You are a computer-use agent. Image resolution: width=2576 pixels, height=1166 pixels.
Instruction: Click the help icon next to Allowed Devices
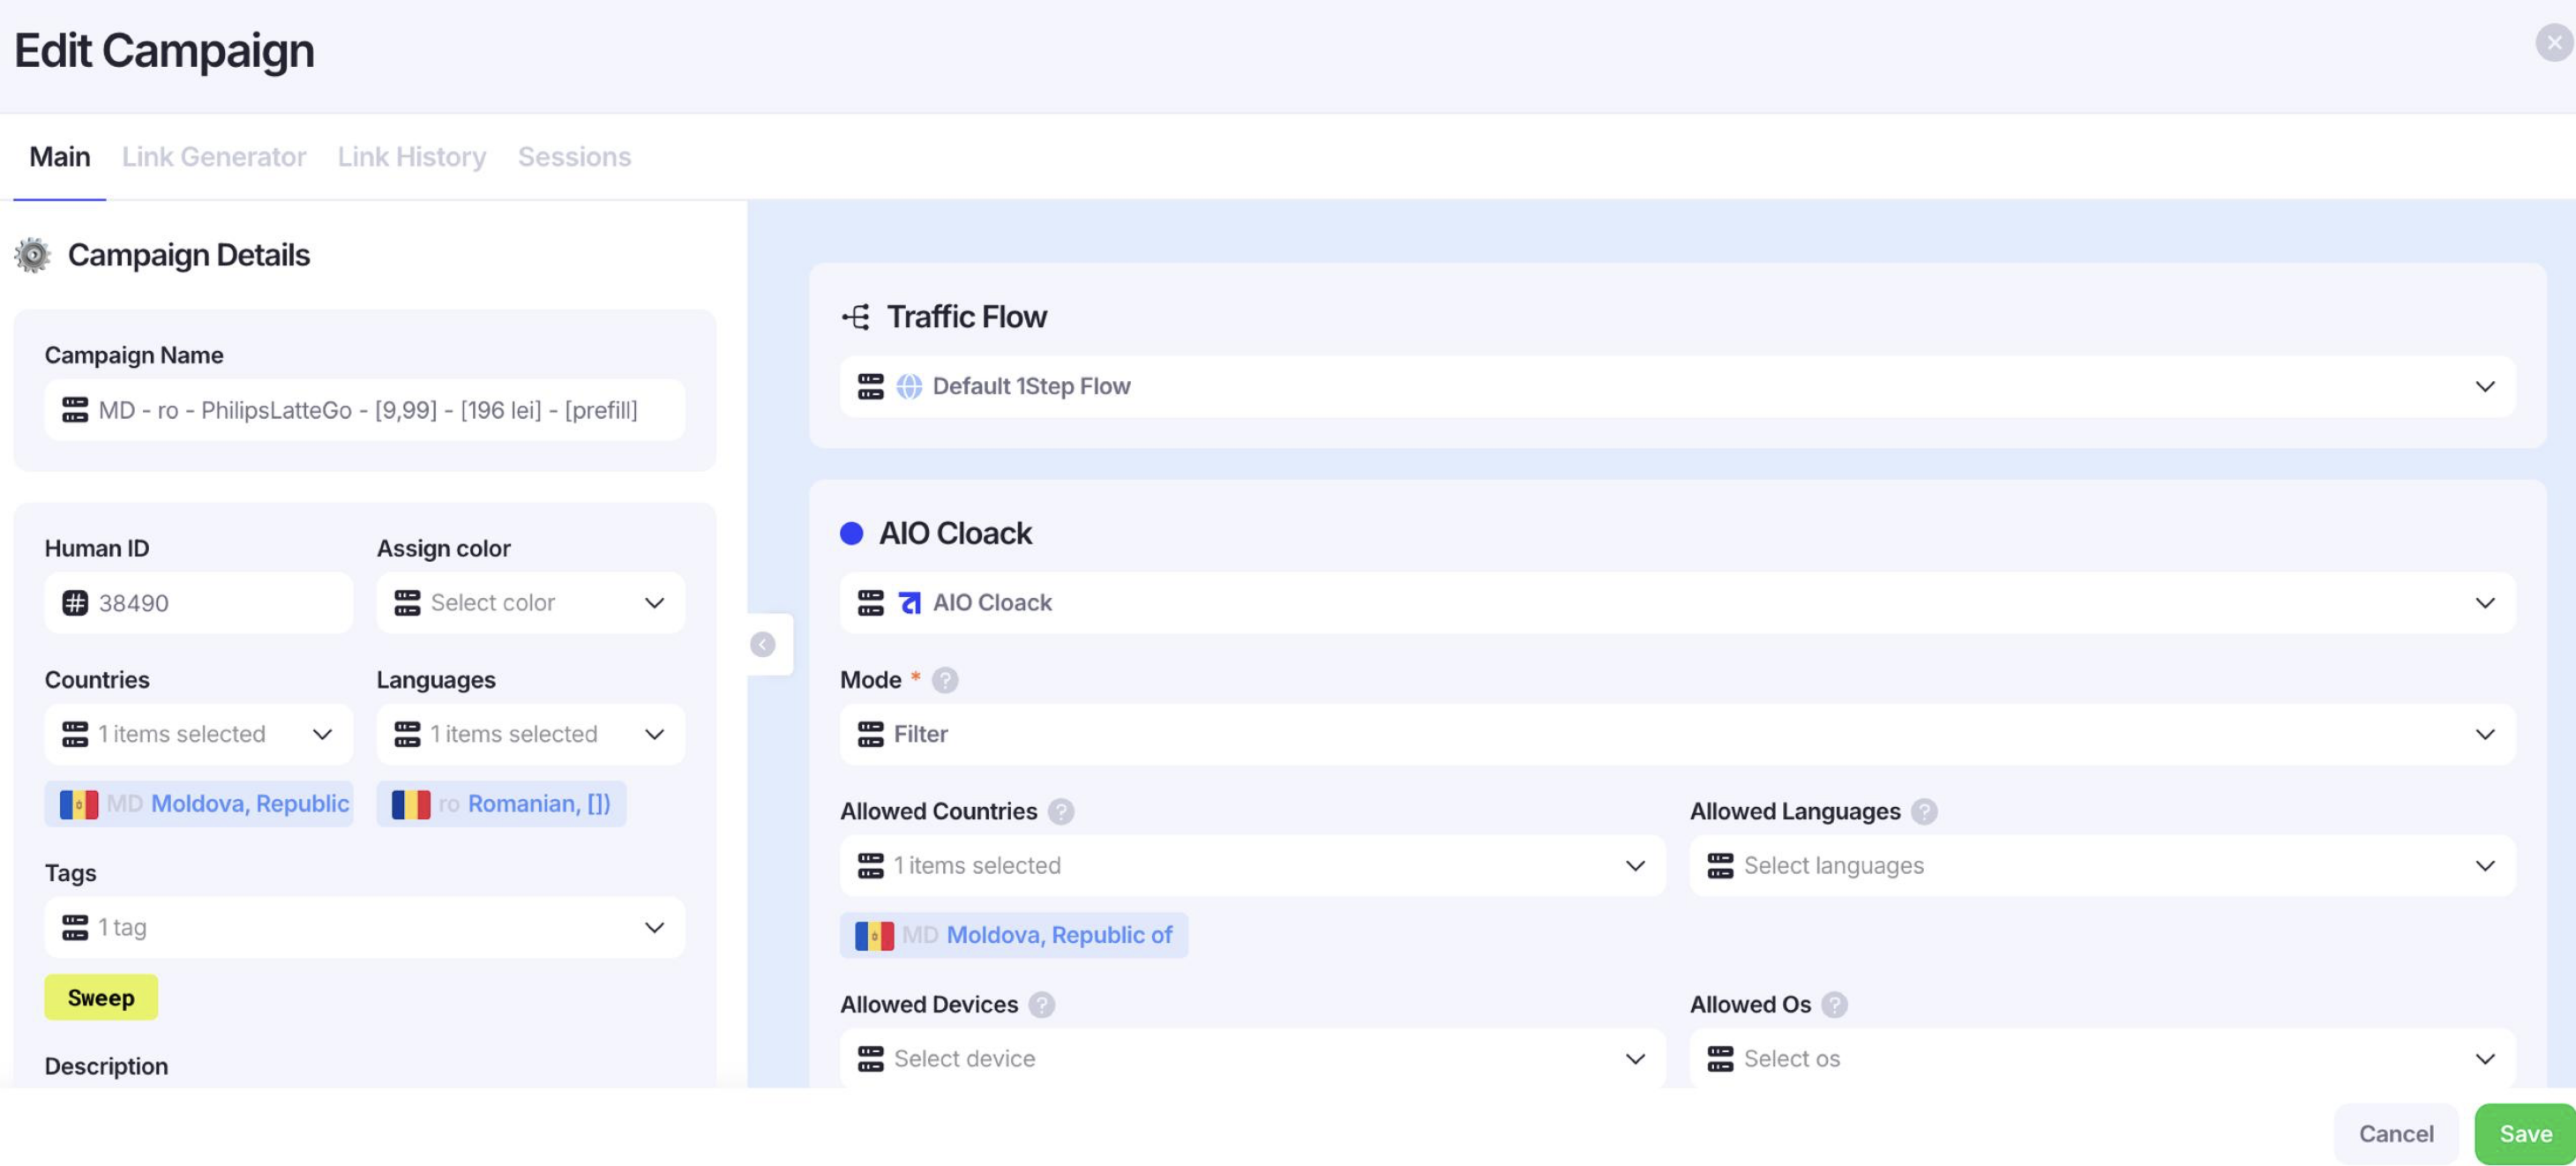[x=1041, y=1005]
